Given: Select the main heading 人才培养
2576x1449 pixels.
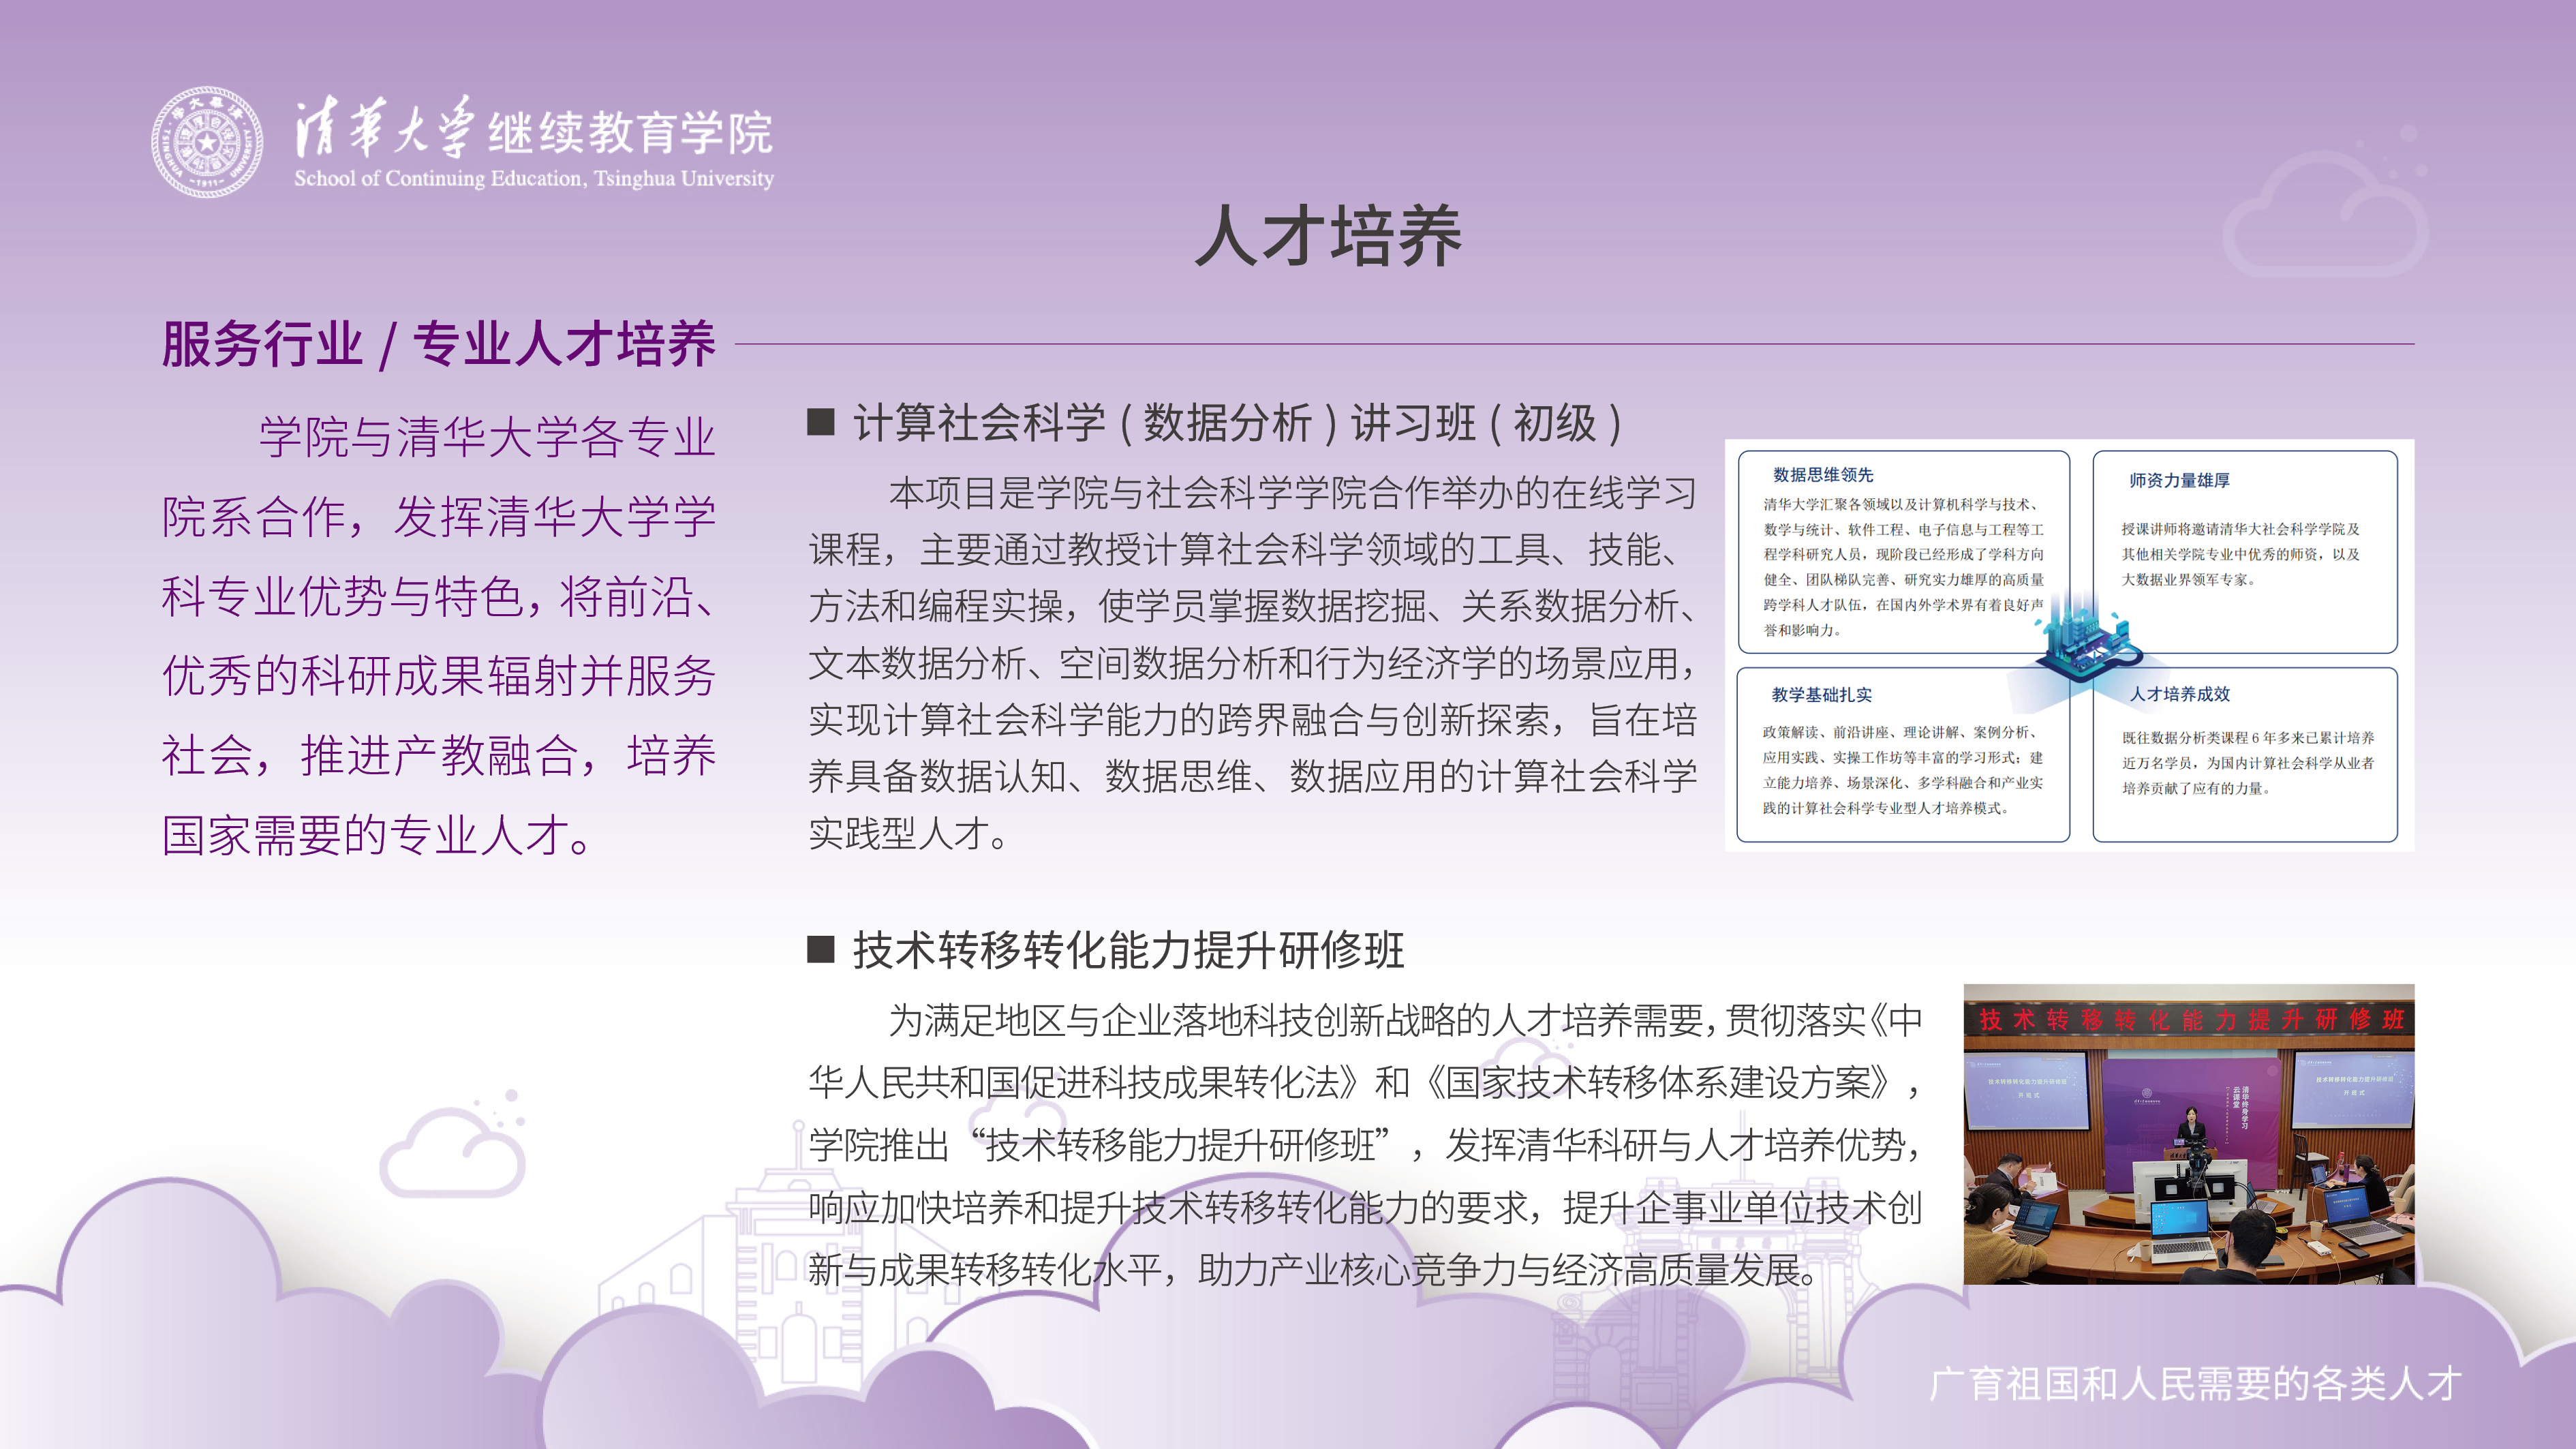Looking at the screenshot, I should (1328, 237).
